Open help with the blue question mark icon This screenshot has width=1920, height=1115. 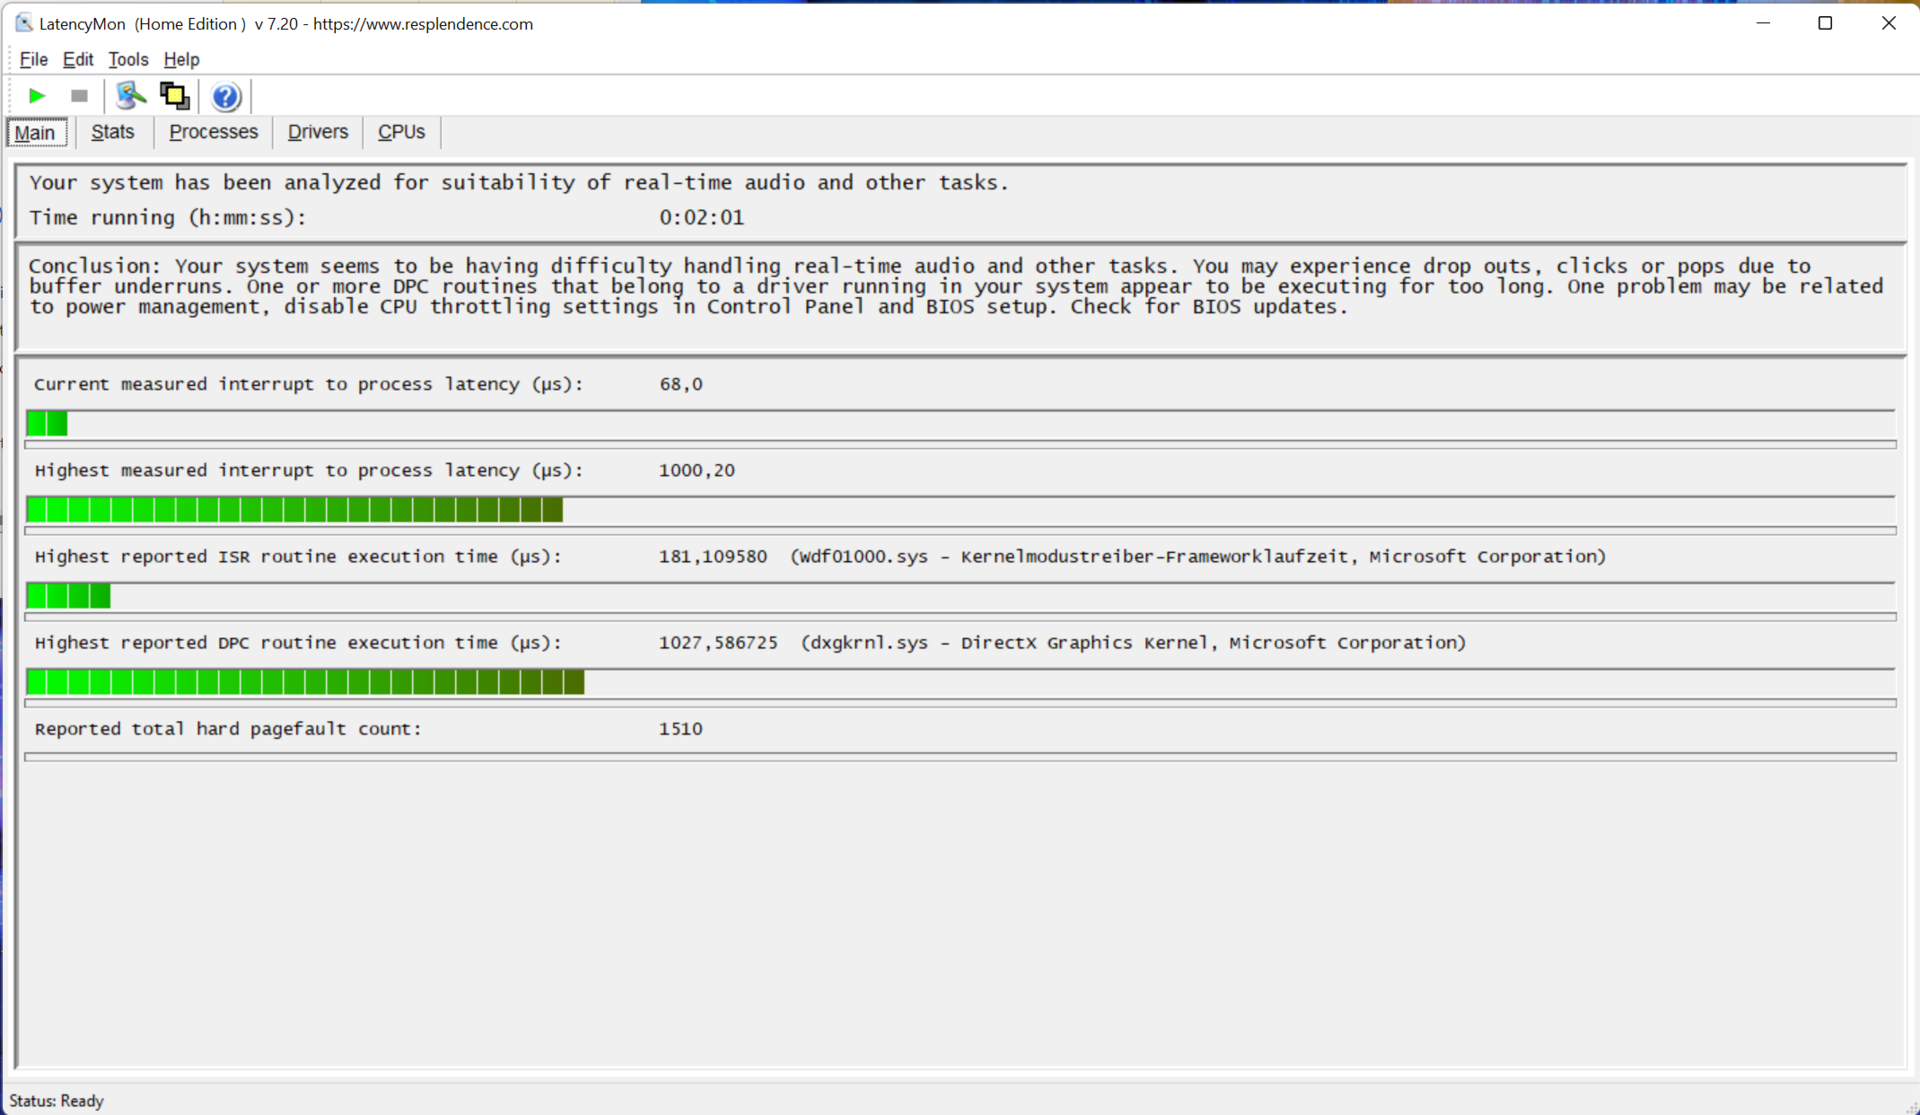point(226,96)
